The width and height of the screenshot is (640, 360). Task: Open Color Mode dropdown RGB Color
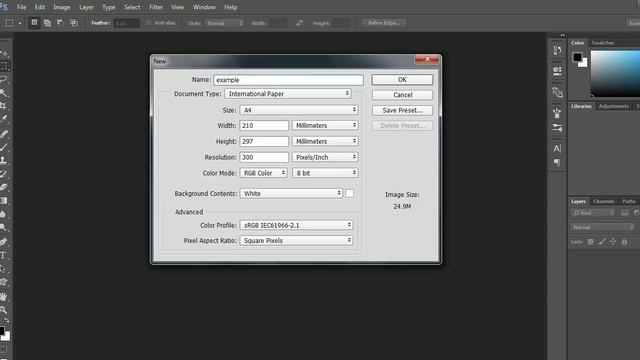point(264,173)
